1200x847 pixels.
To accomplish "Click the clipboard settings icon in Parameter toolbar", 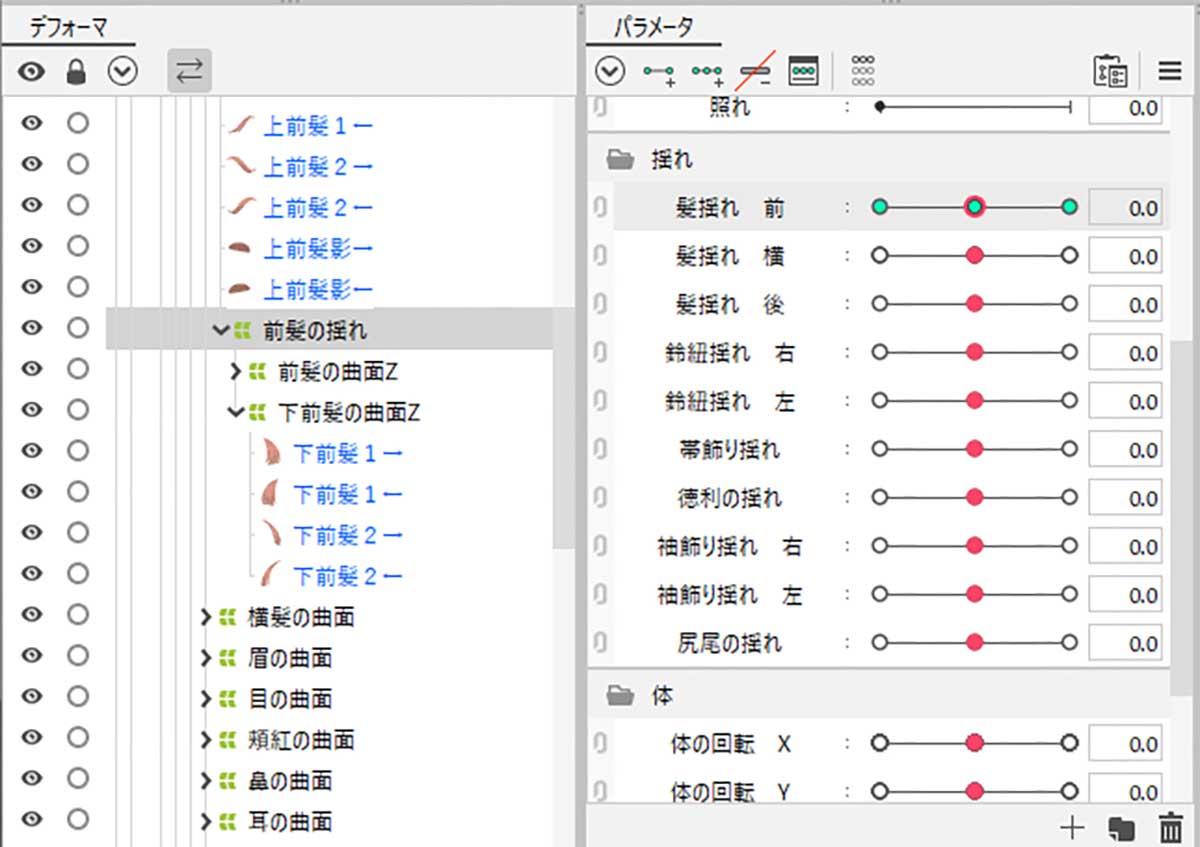I will (x=1111, y=72).
